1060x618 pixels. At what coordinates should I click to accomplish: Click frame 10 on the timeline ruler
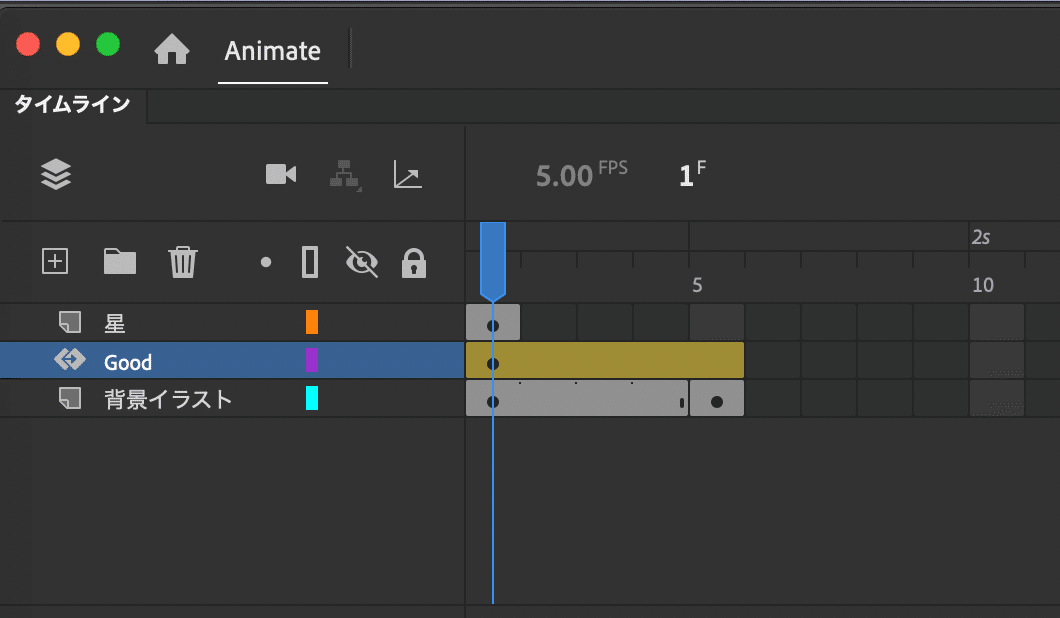(982, 285)
